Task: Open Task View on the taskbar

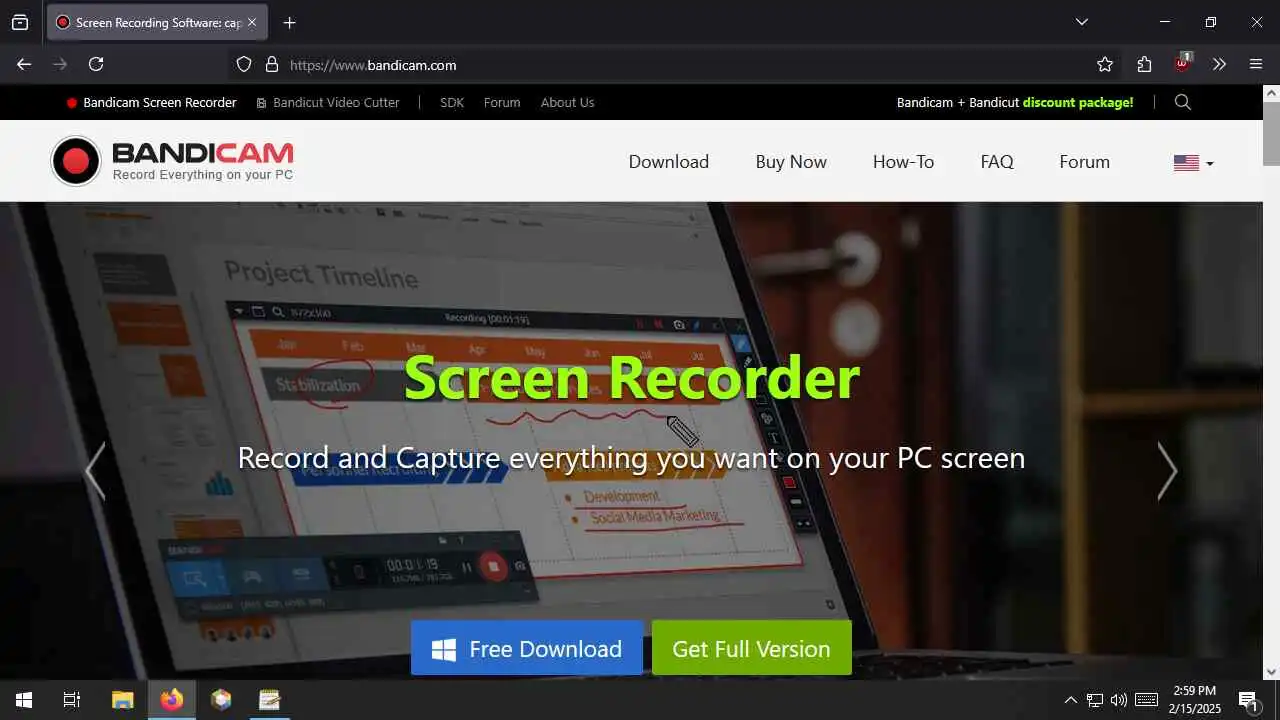Action: [x=72, y=700]
